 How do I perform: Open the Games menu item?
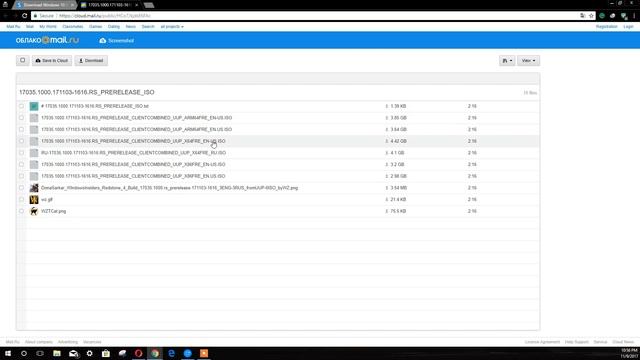(x=96, y=27)
